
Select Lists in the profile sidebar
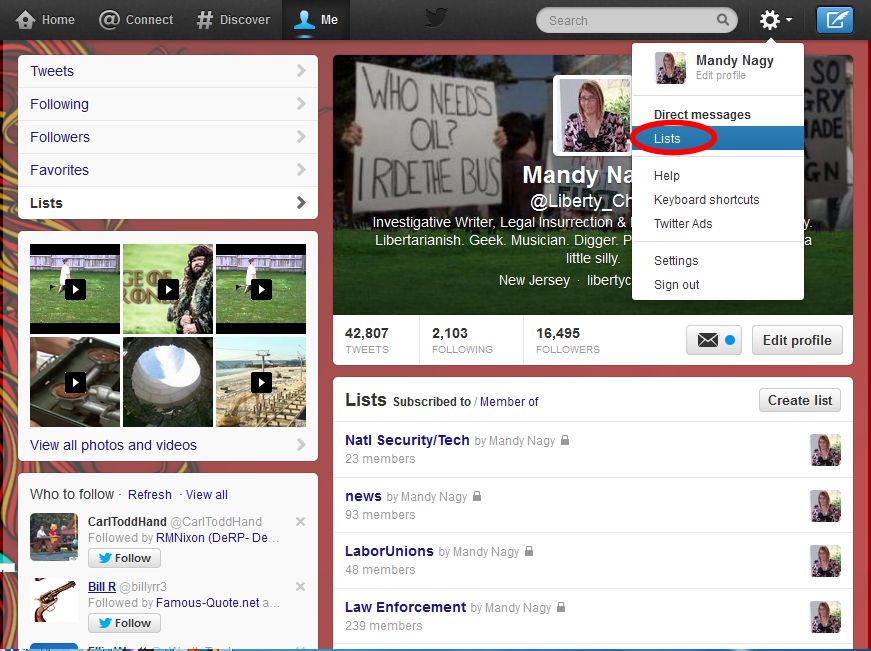coord(168,203)
